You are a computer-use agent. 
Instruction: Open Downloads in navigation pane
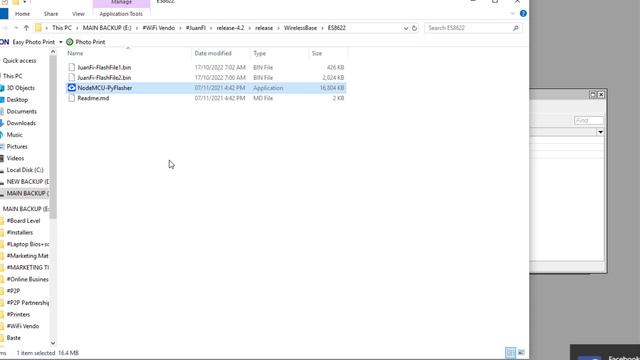click(21, 123)
